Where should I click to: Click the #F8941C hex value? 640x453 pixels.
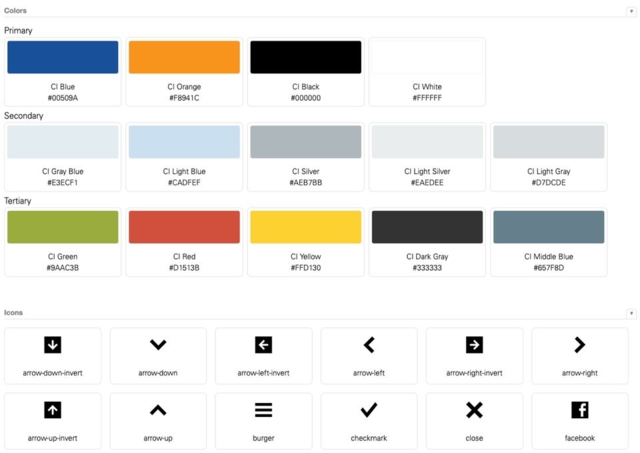pos(184,98)
